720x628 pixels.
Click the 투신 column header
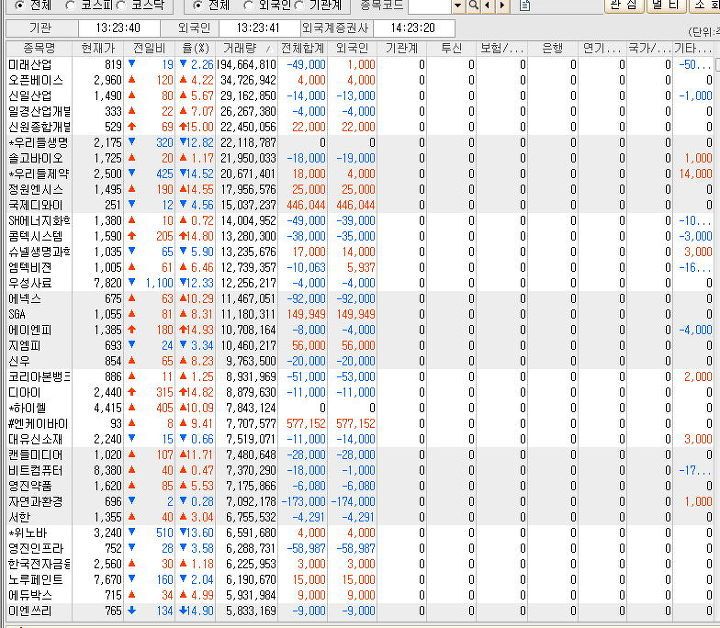tap(451, 48)
